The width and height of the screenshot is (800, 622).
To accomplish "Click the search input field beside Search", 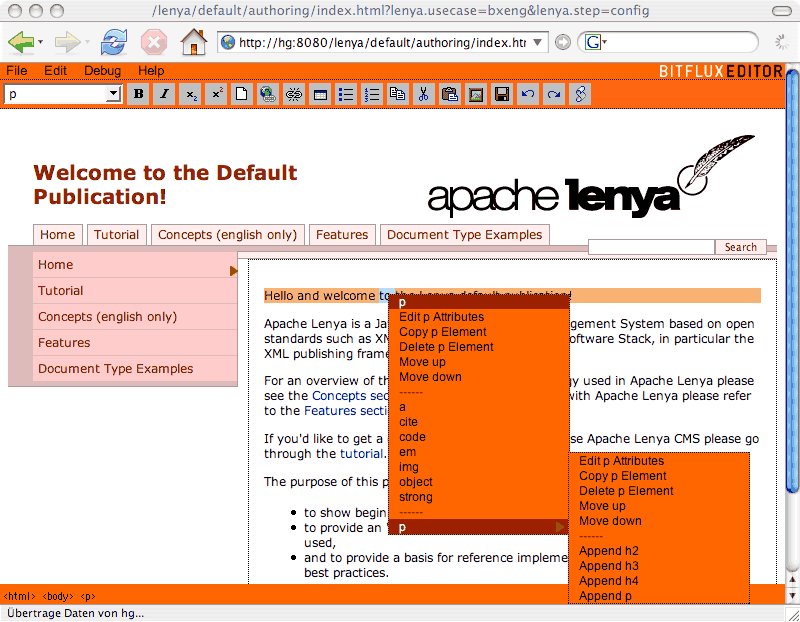I will (650, 247).
